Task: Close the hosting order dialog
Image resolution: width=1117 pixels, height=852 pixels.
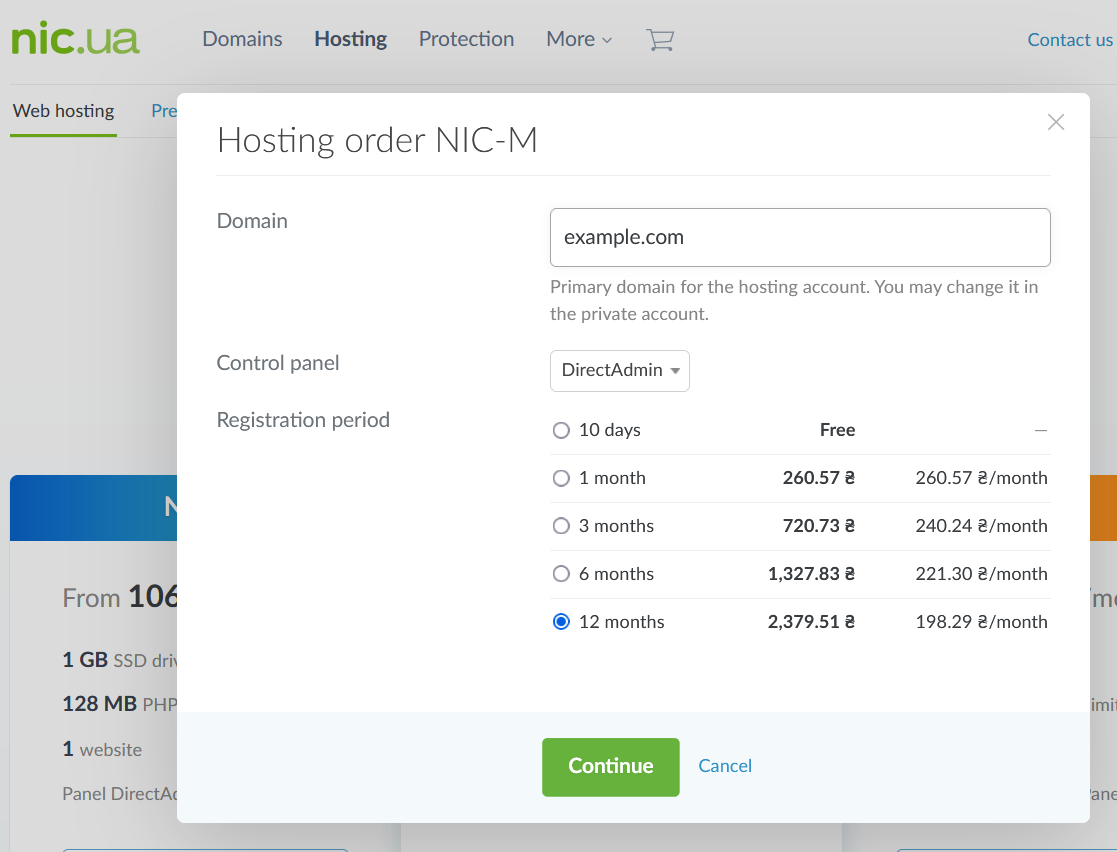Action: coord(1055,122)
